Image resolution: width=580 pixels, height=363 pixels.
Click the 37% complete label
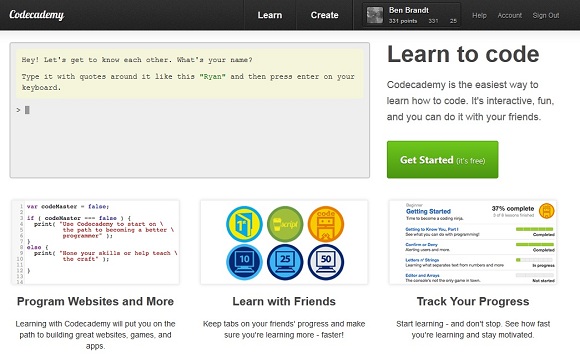point(513,208)
